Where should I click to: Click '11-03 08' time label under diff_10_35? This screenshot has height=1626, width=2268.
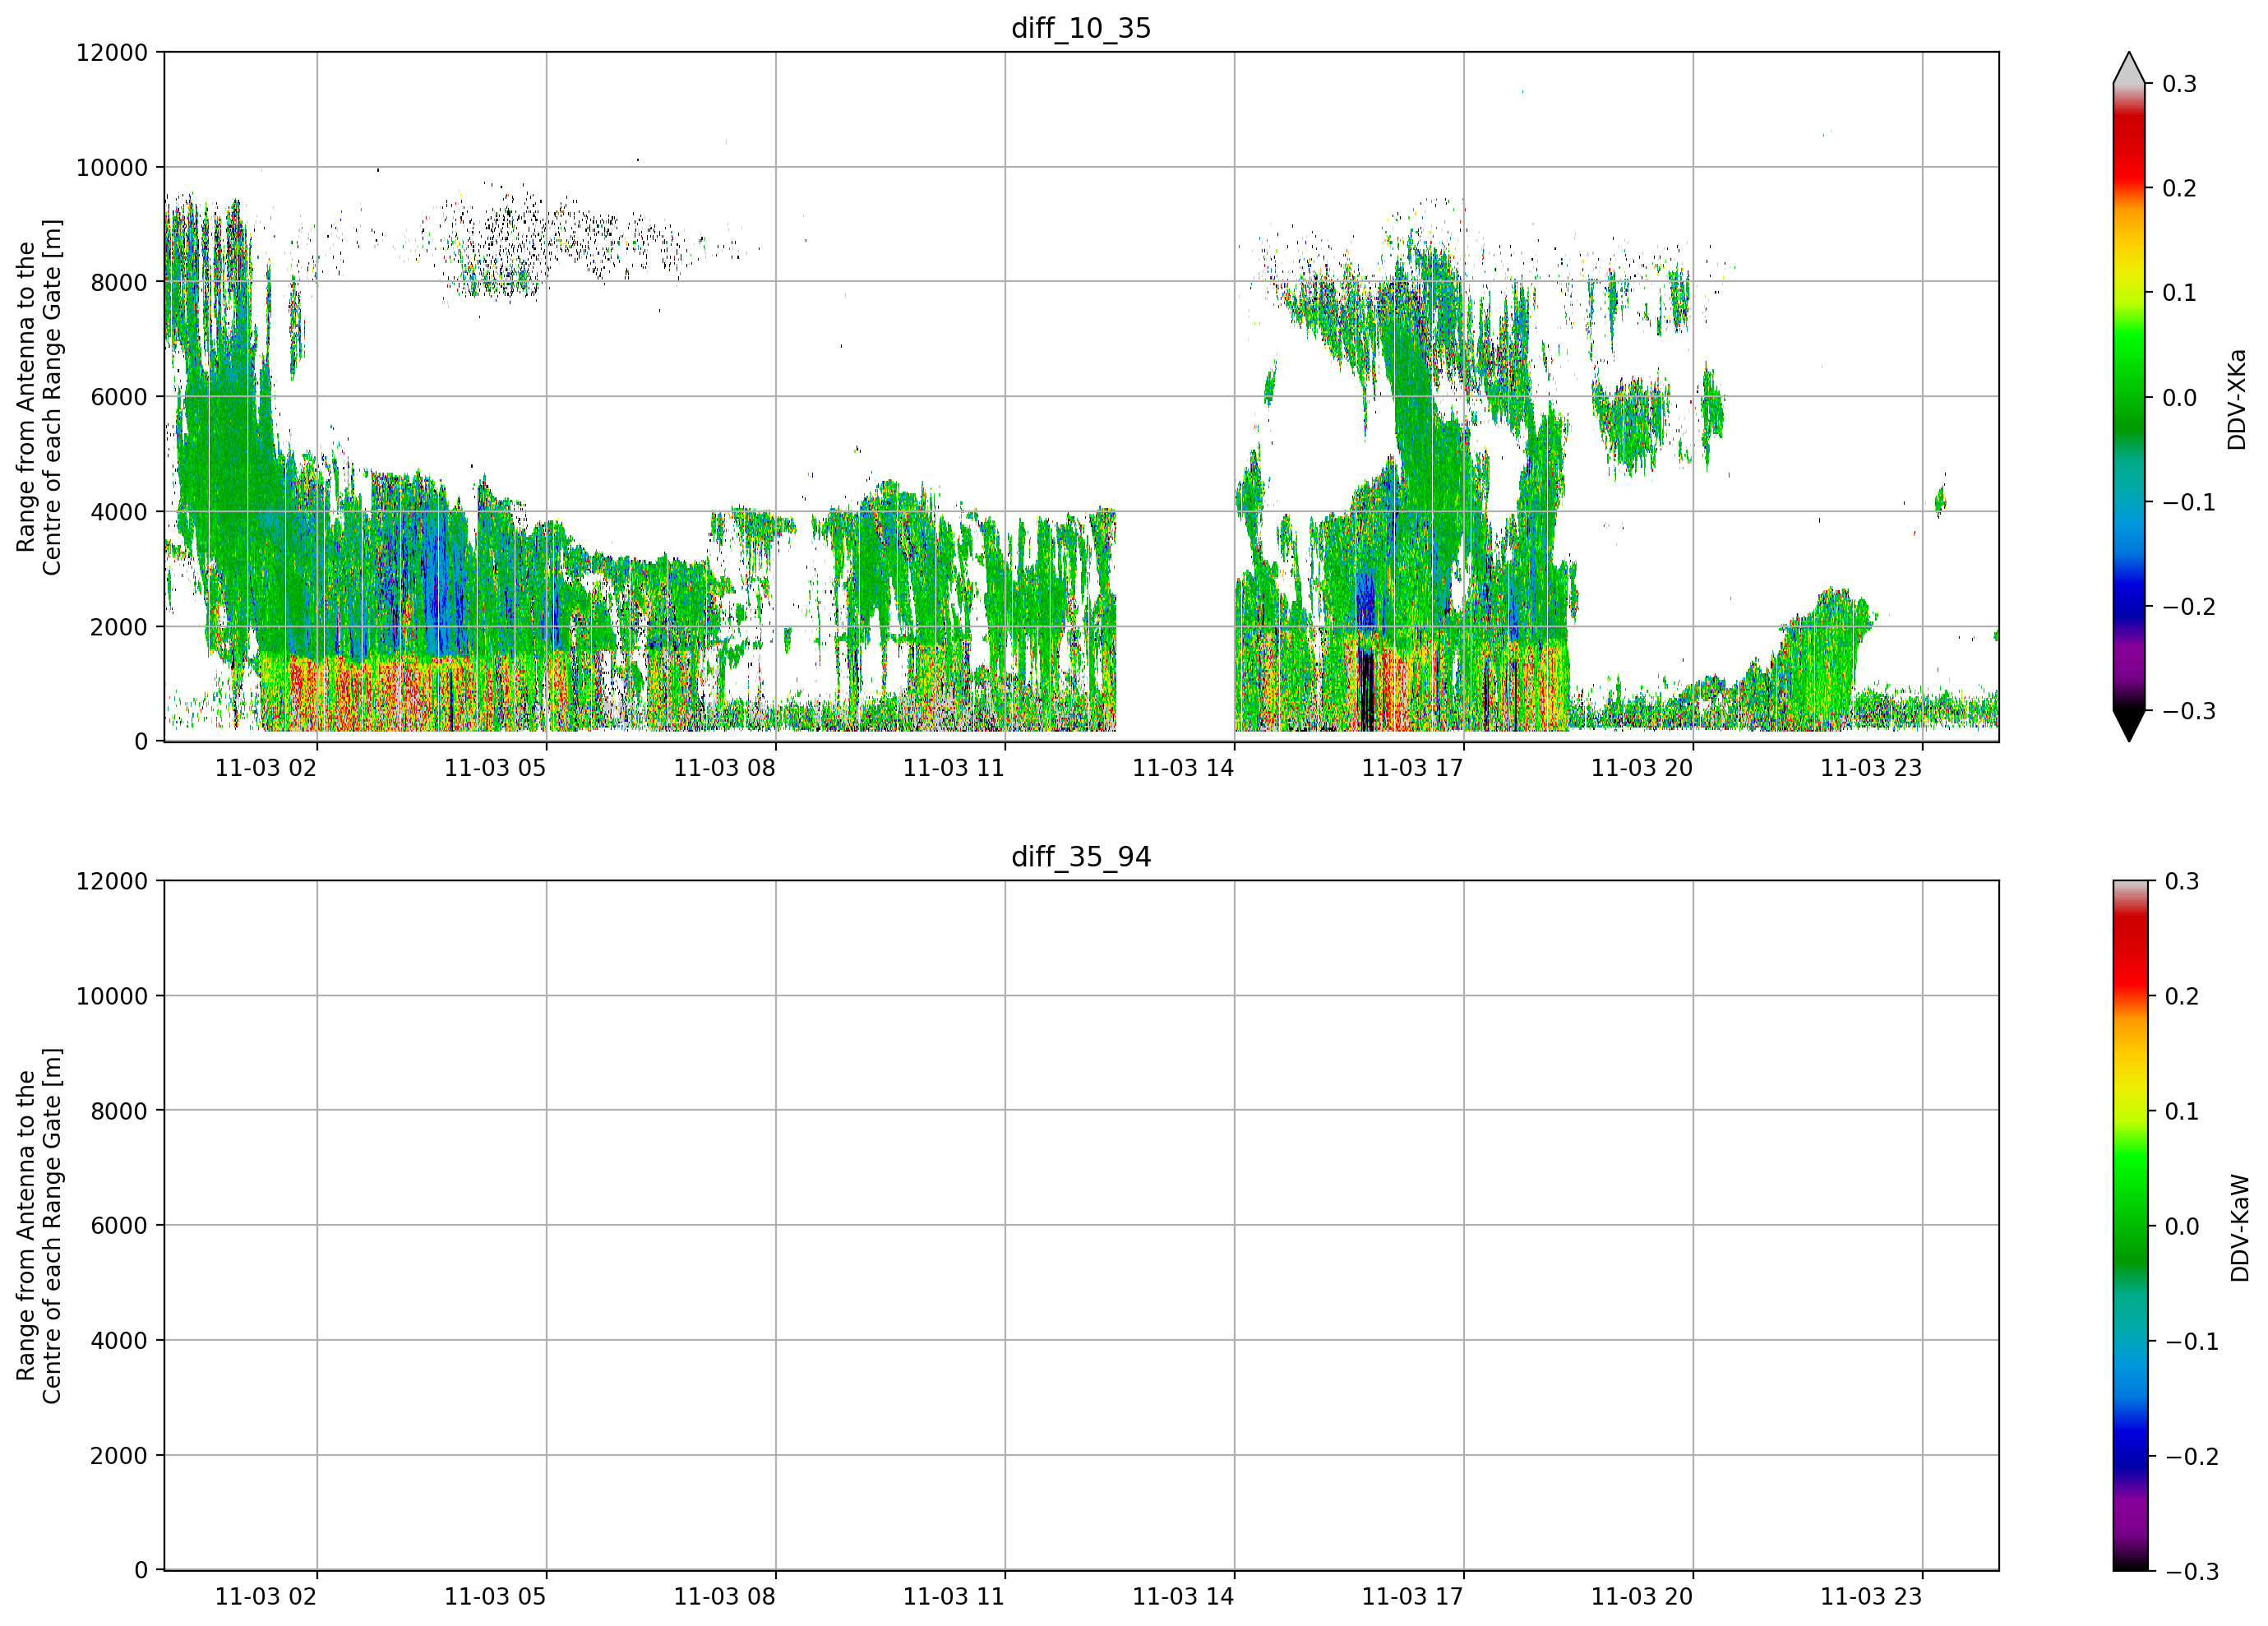point(724,768)
